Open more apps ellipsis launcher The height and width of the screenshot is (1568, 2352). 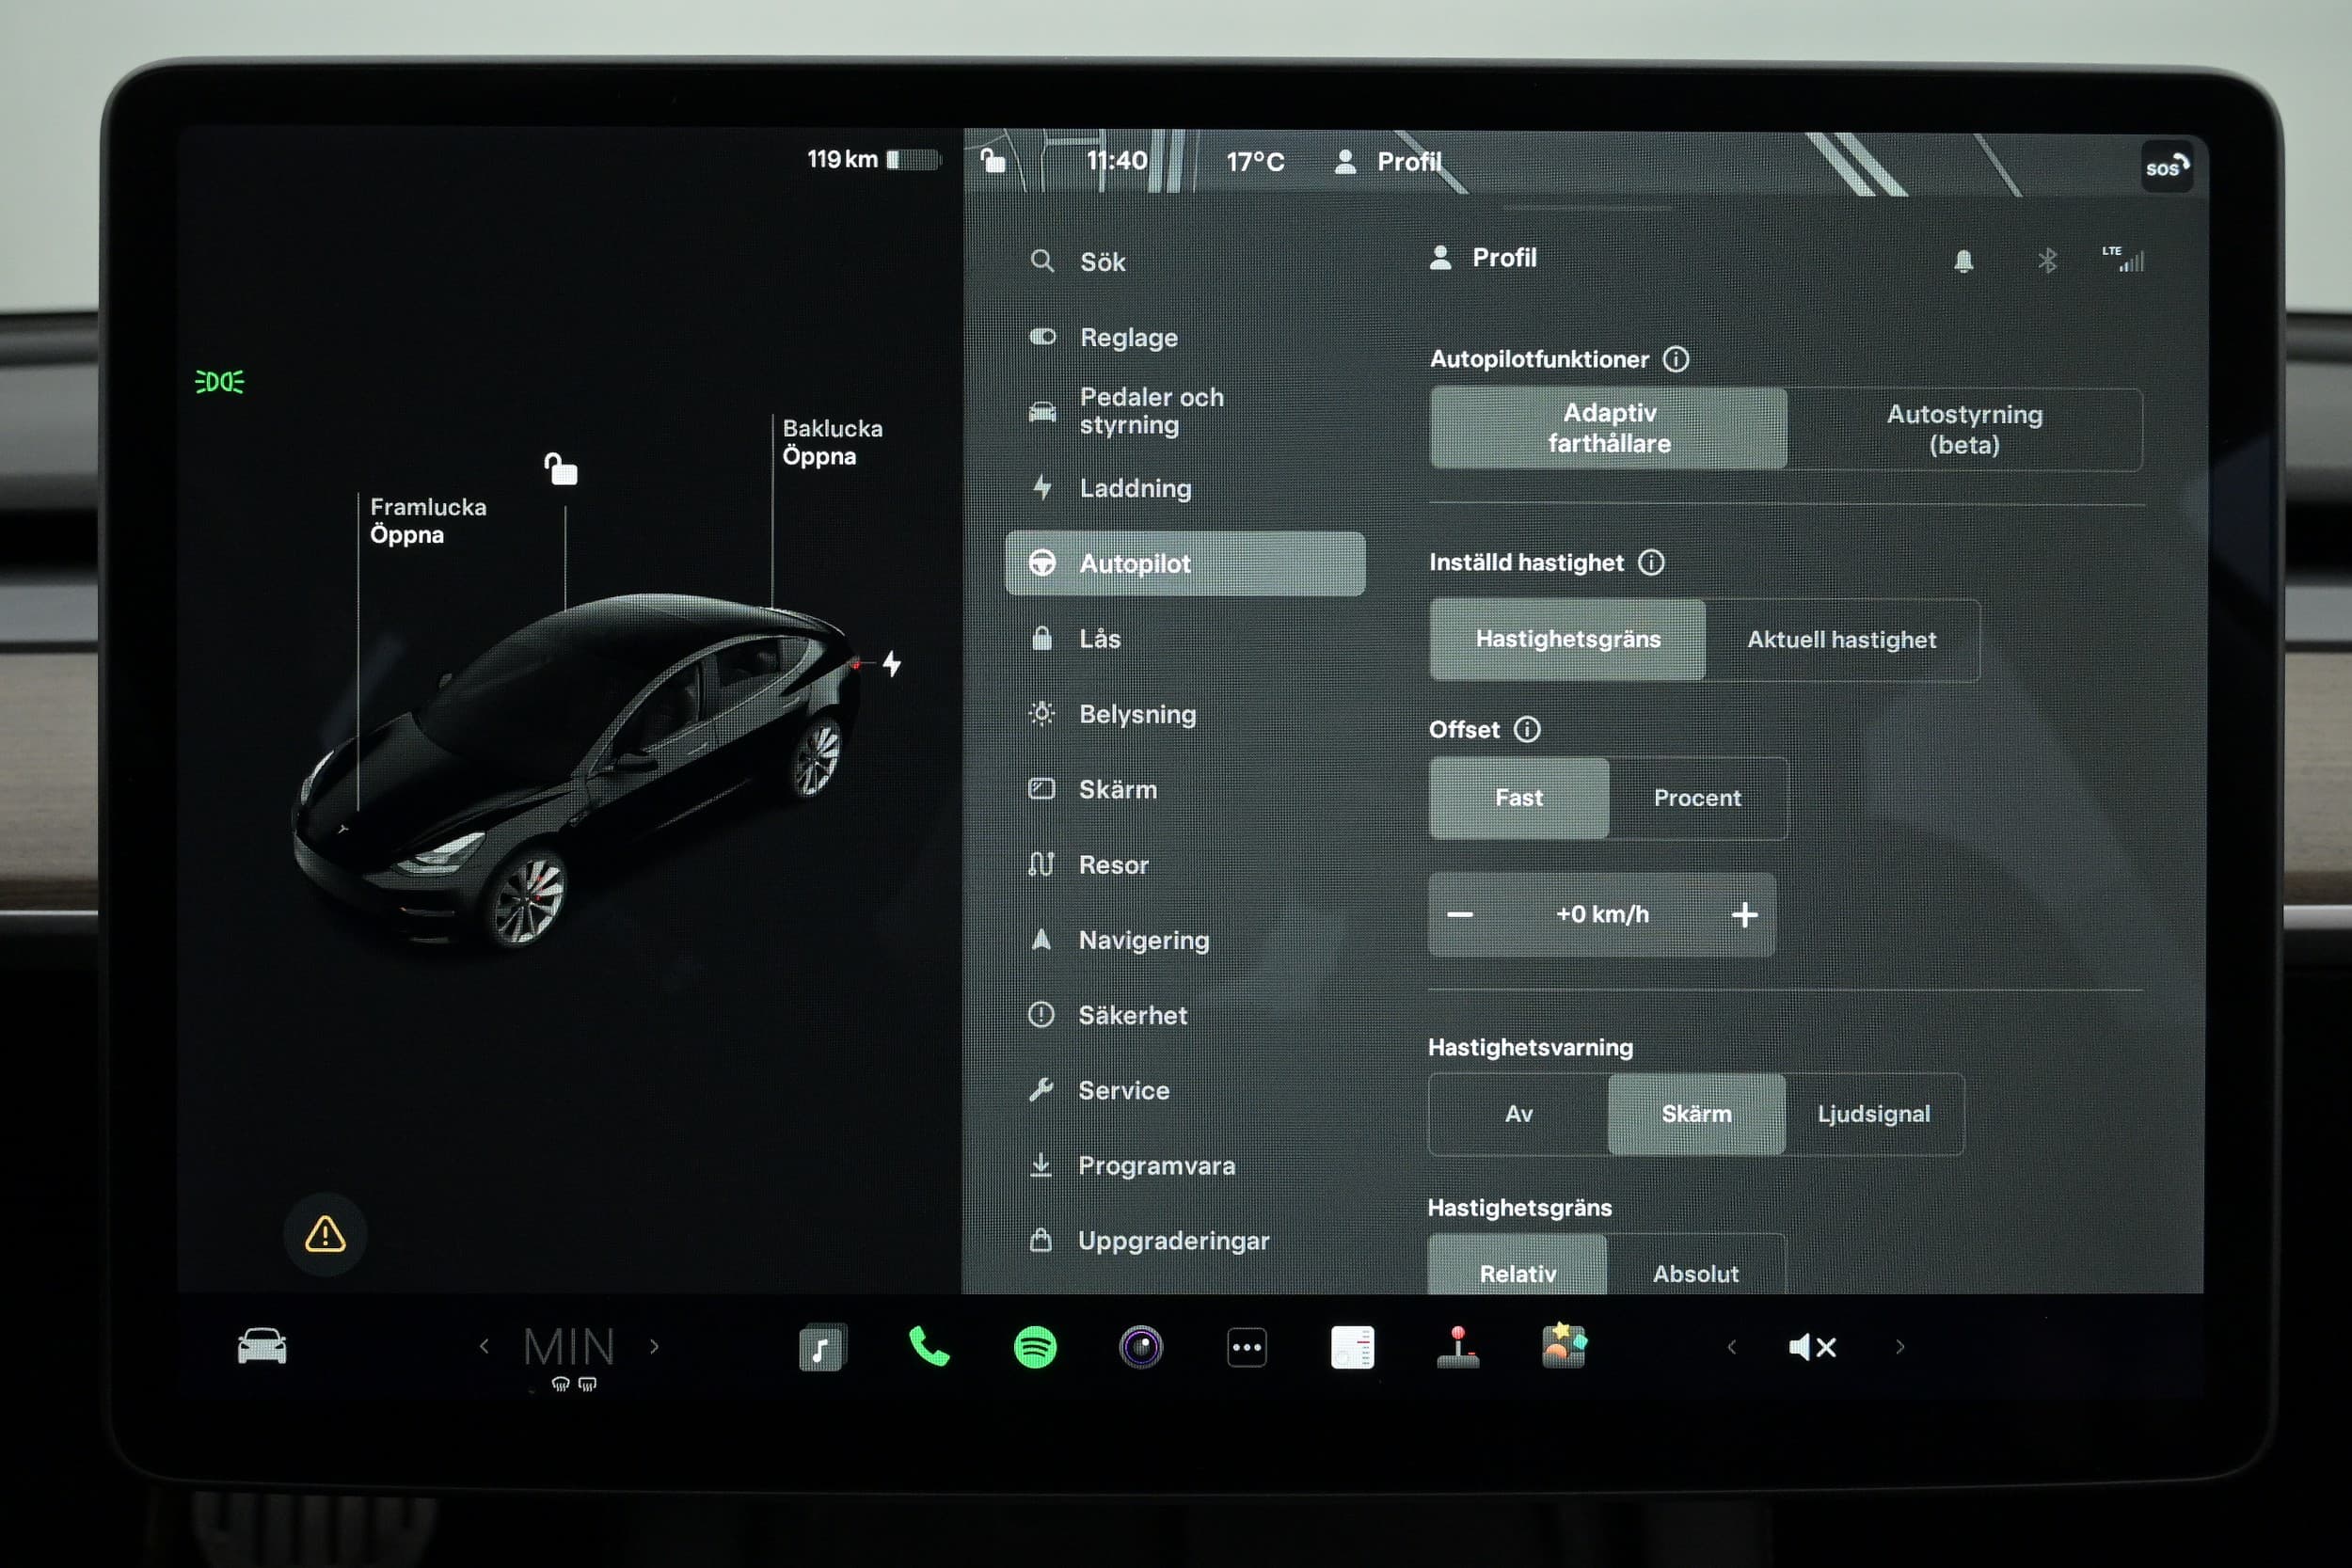(x=1246, y=1347)
